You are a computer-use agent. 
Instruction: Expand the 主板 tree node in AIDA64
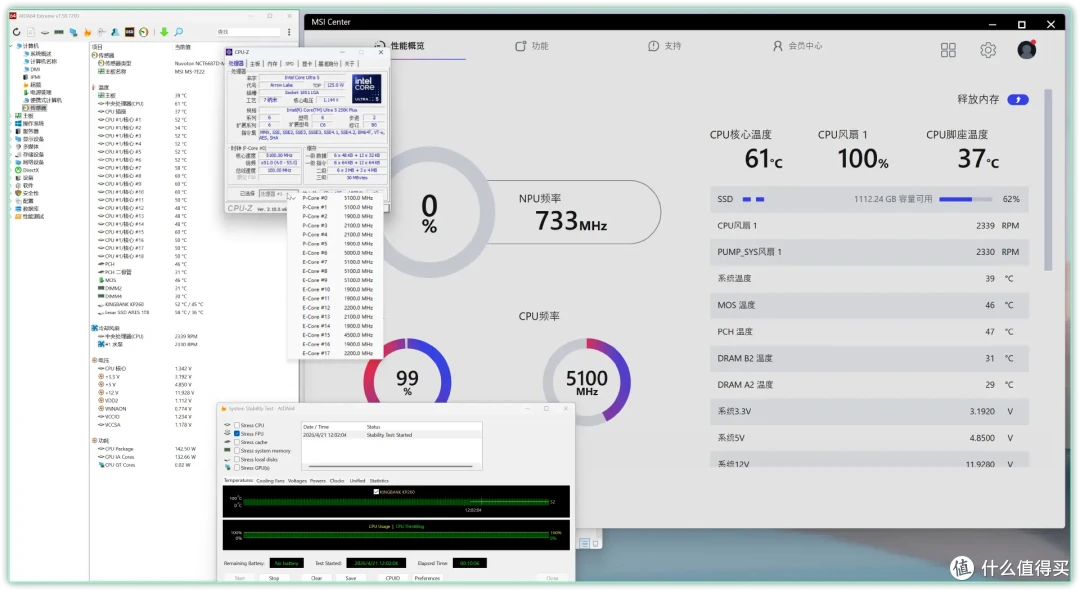pyautogui.click(x=12, y=116)
